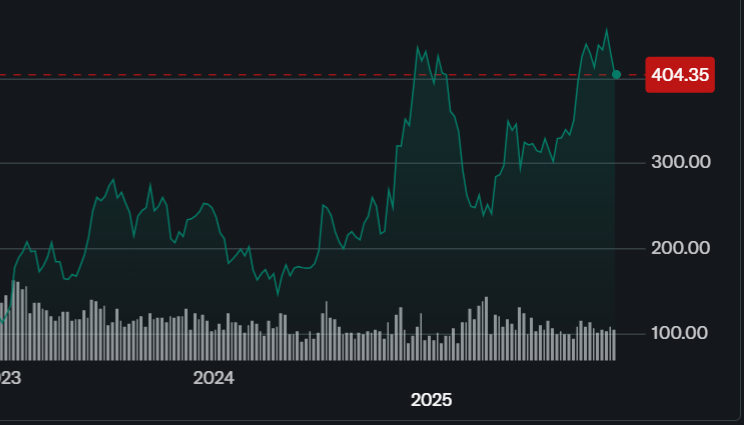The height and width of the screenshot is (425, 744).
Task: Click the partially visible 2023 year label
Action: pyautogui.click(x=10, y=378)
